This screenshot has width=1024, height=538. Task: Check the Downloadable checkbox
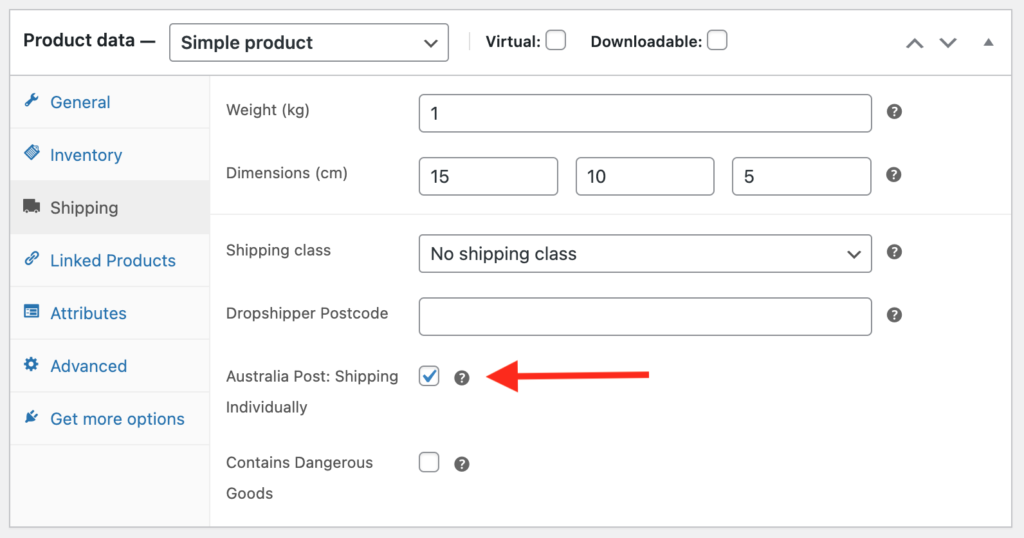[717, 40]
